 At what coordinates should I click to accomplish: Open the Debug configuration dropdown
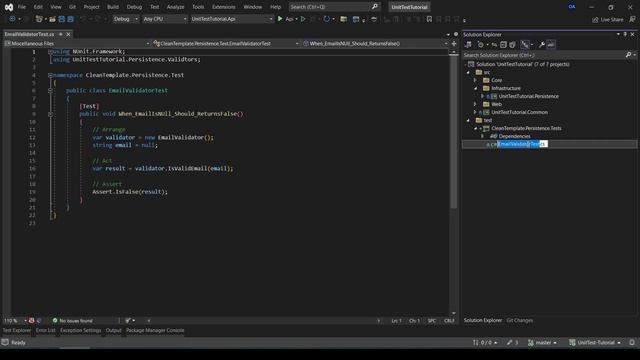click(125, 19)
